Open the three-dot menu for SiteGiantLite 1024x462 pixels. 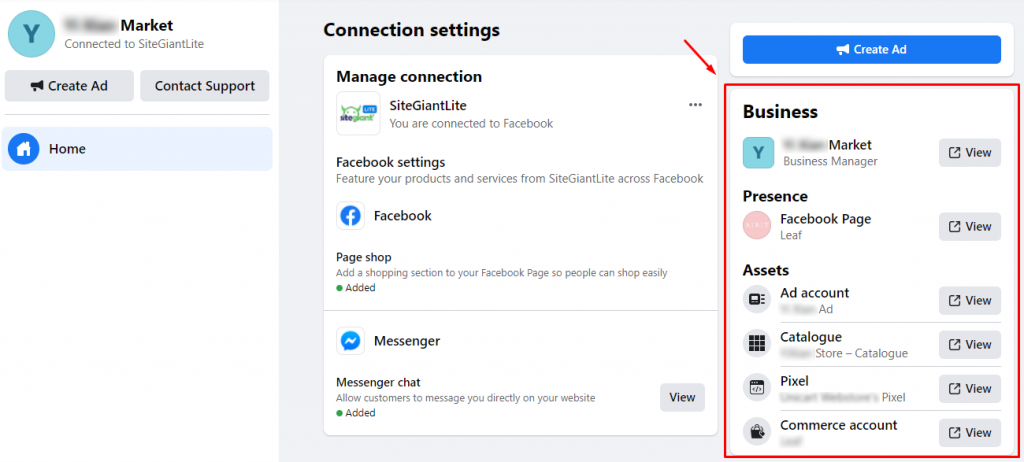pos(696,105)
